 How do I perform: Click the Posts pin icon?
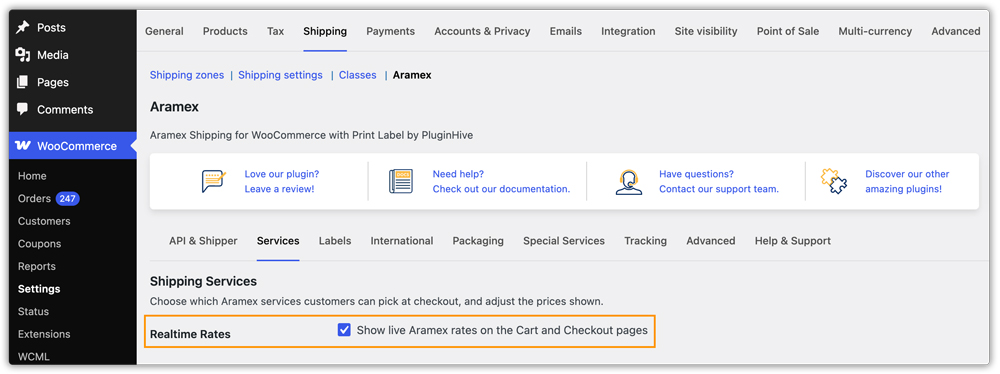coord(22,27)
